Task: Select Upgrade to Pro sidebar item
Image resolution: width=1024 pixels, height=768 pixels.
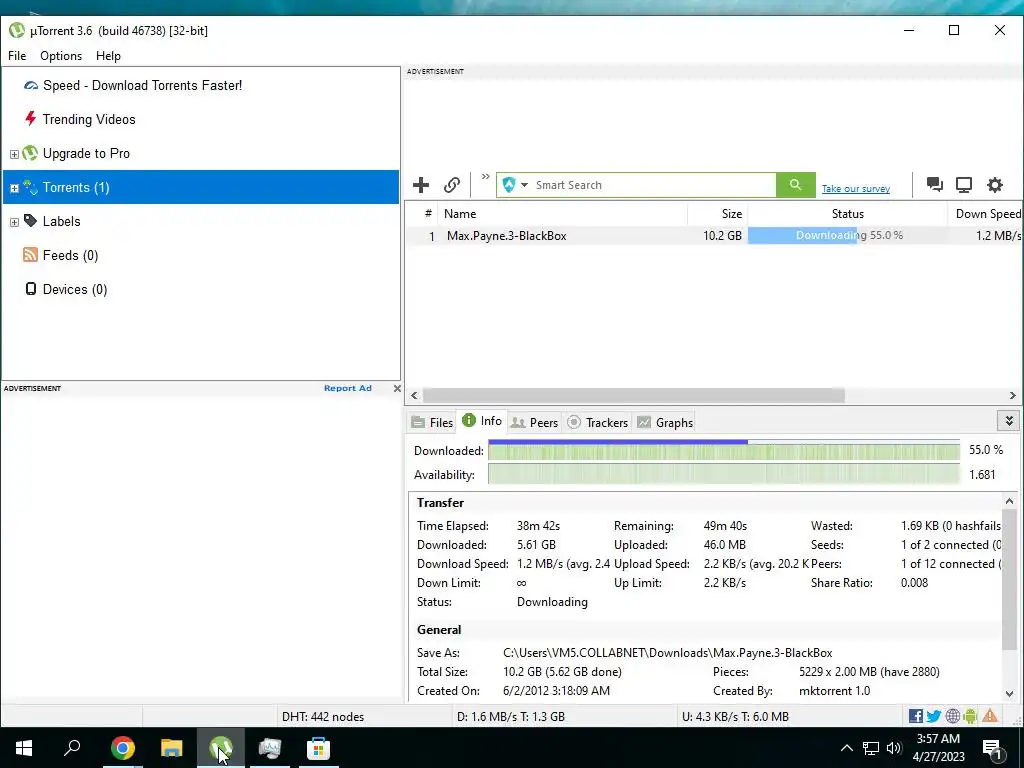Action: (86, 153)
